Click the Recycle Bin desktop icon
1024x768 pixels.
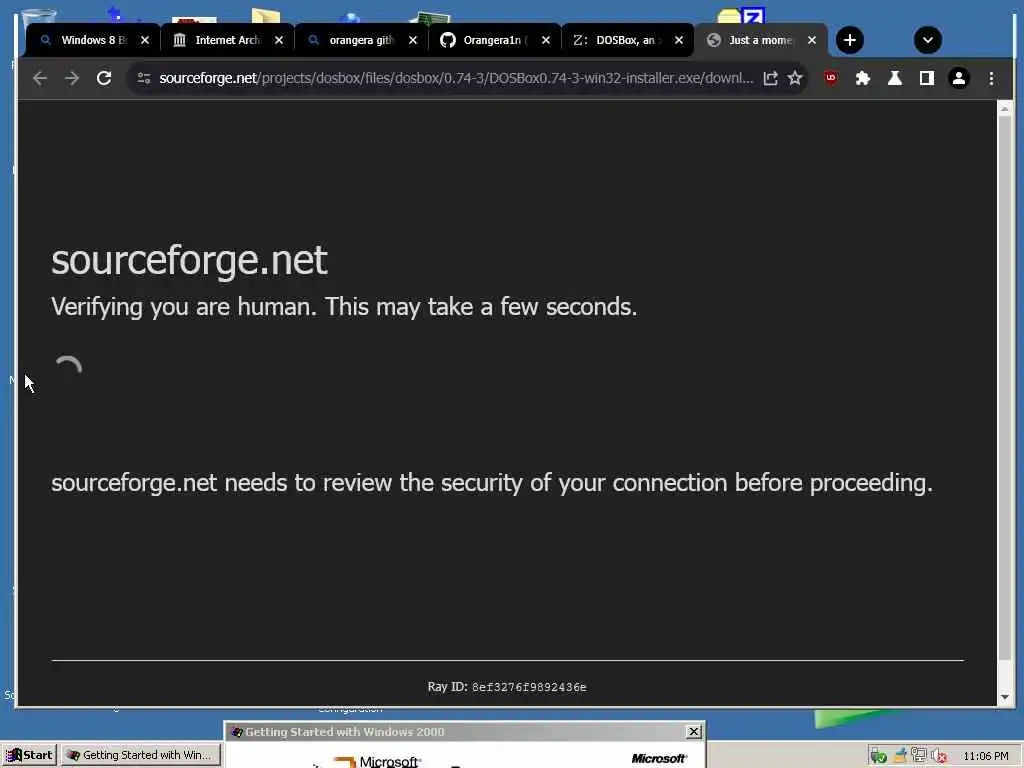point(39,18)
